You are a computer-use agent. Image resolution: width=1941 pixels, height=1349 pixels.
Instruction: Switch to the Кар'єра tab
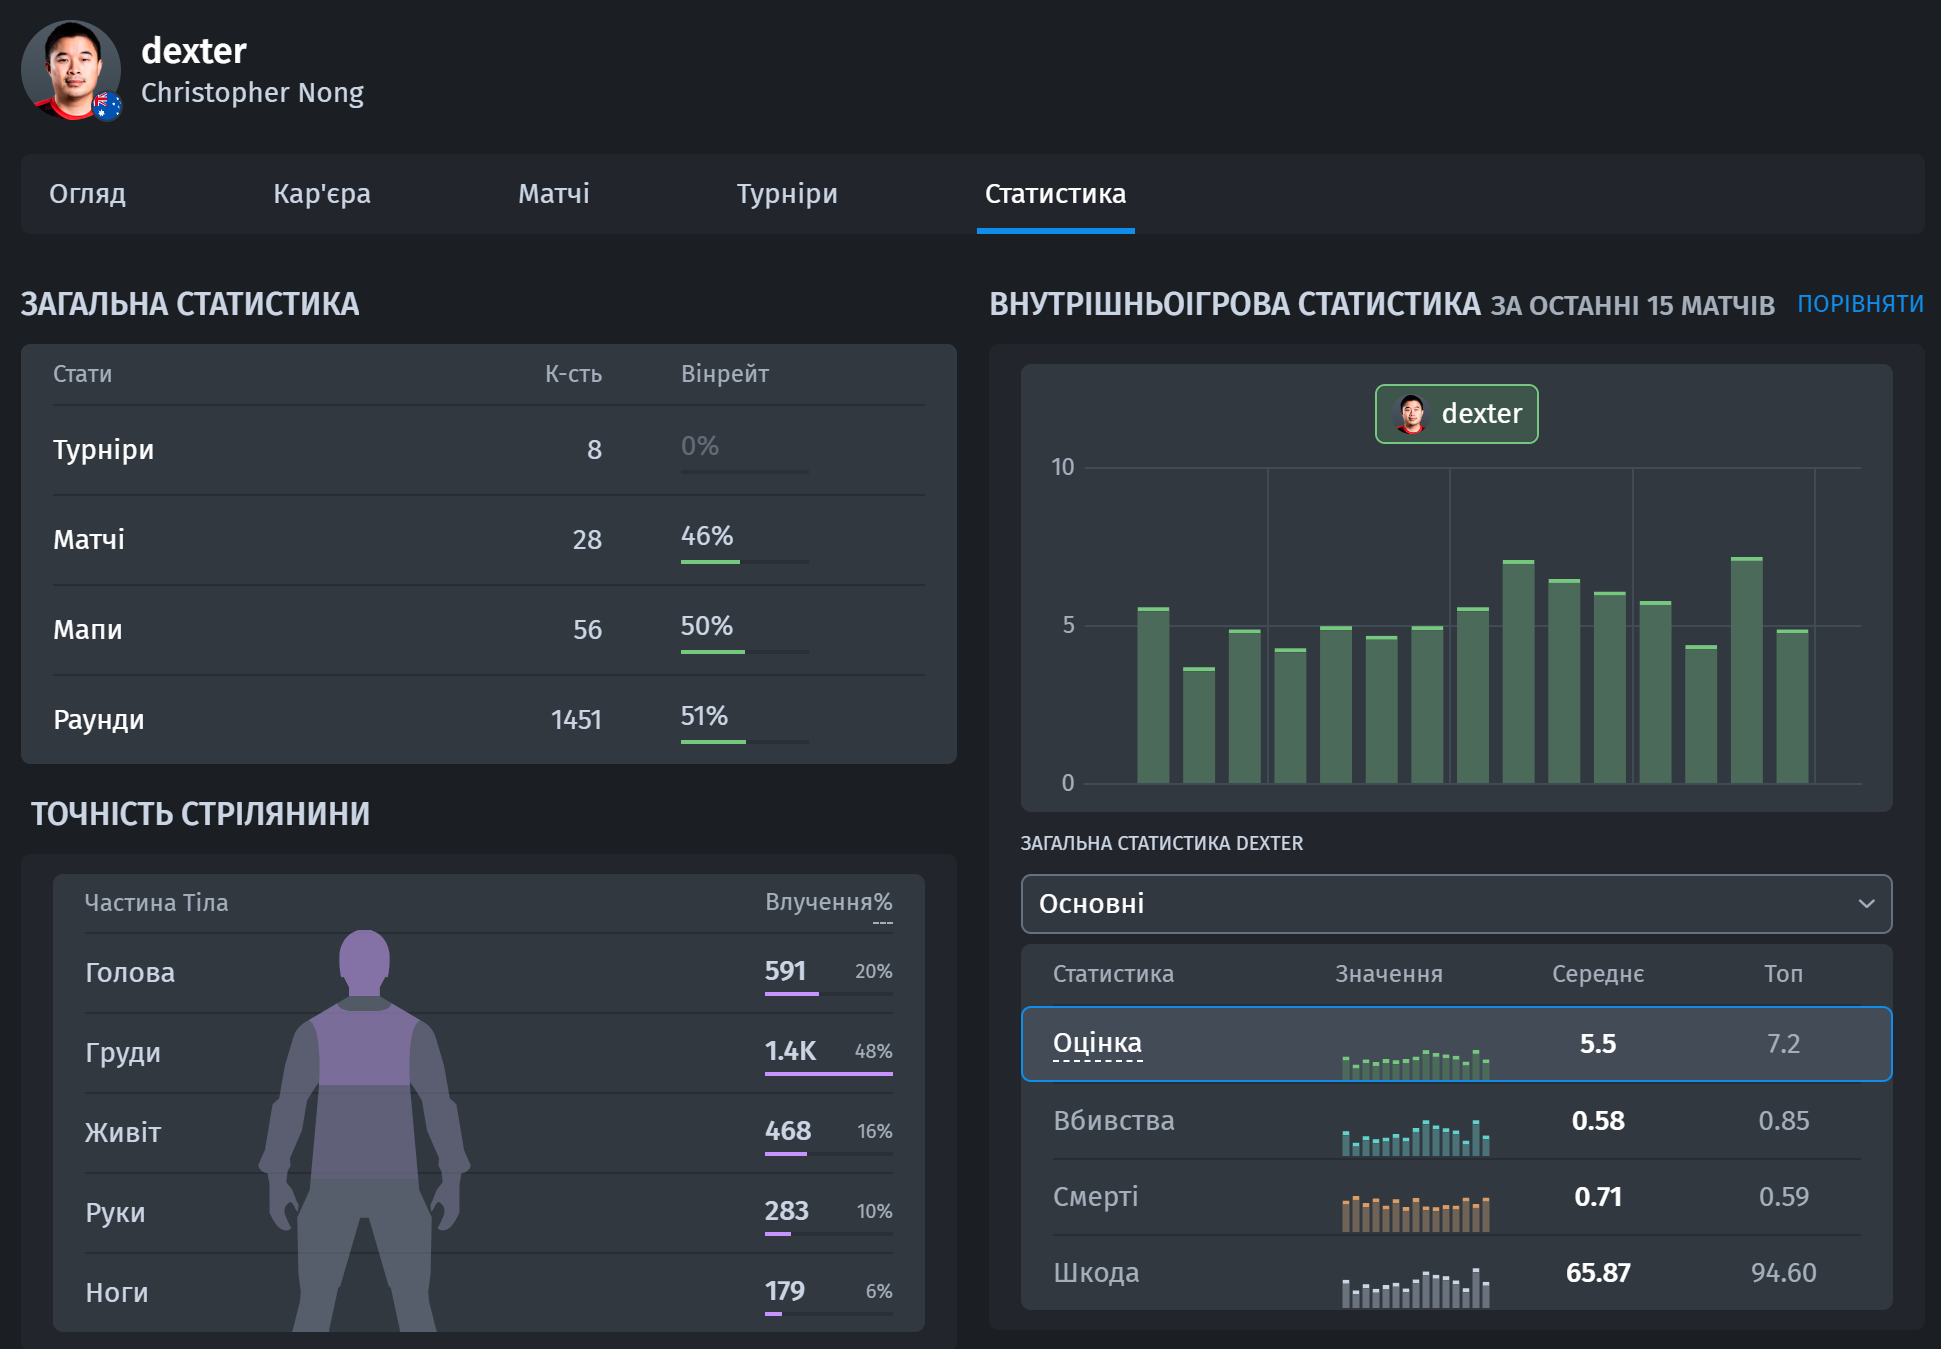[x=322, y=194]
